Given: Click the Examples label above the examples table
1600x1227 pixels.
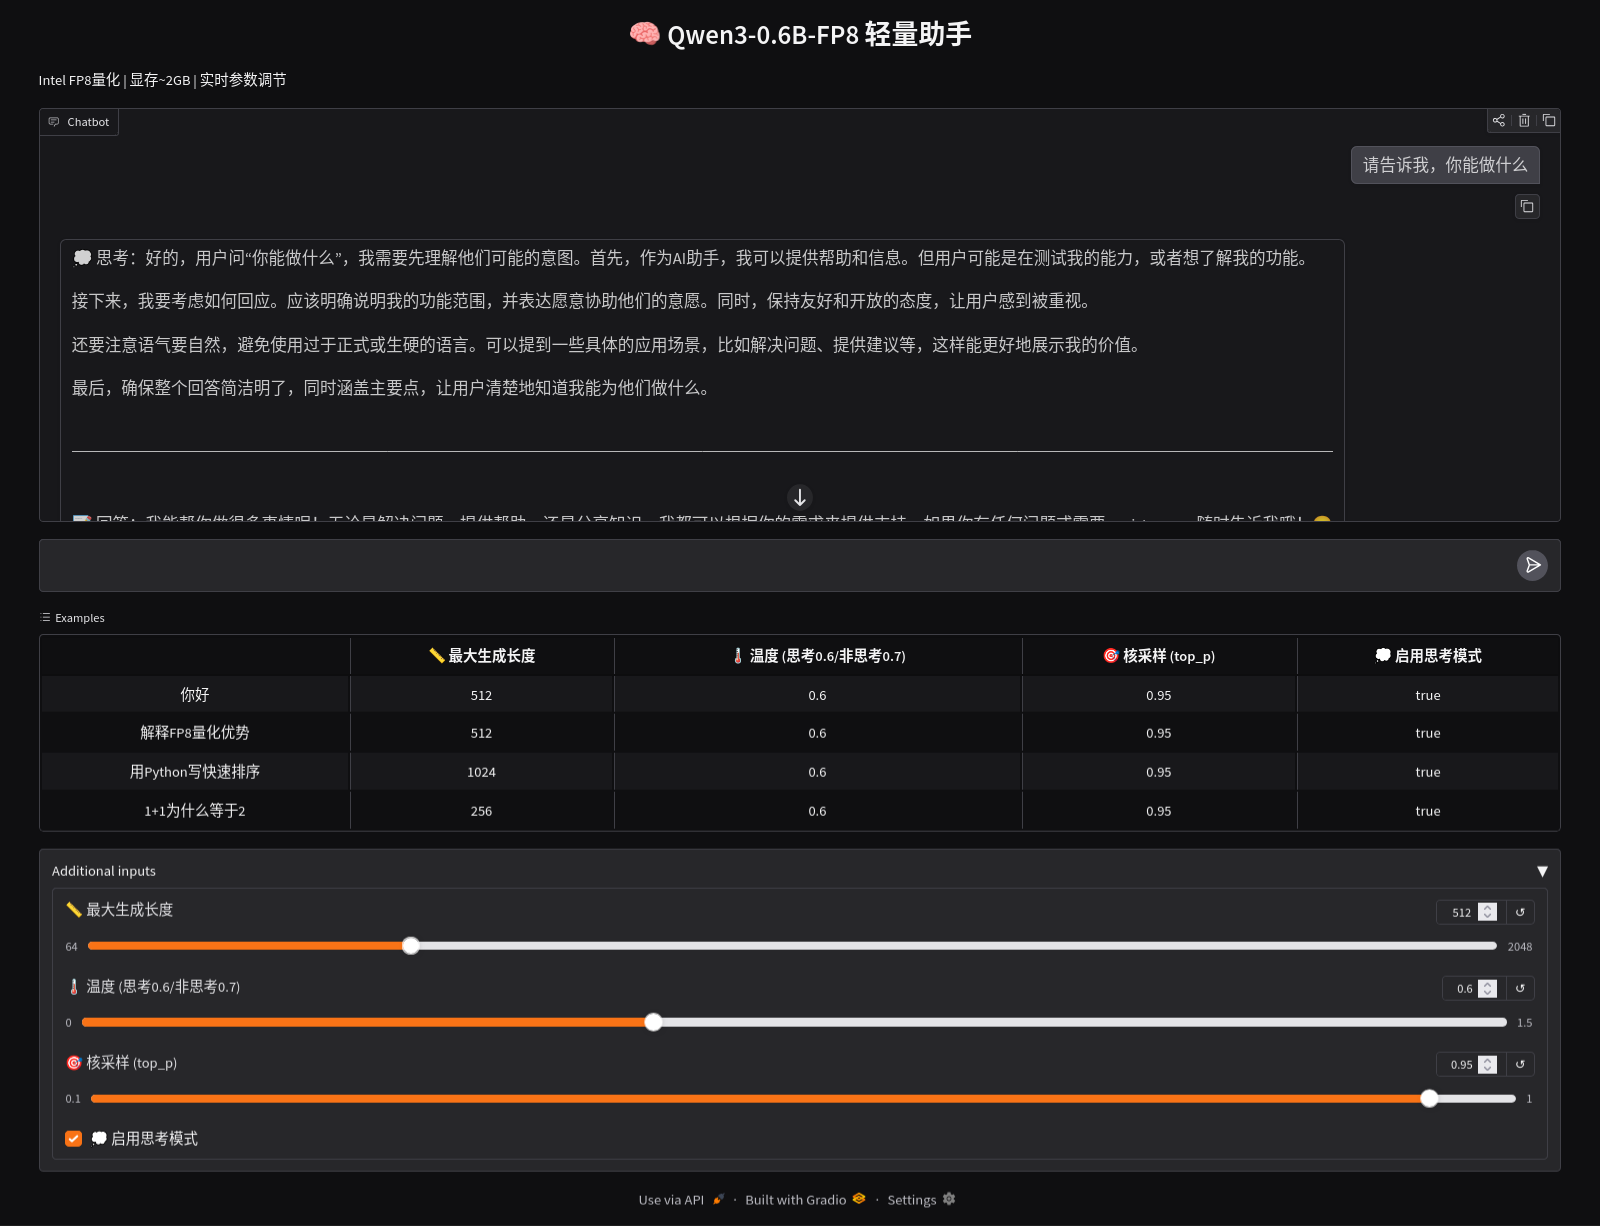Looking at the screenshot, I should click(72, 618).
